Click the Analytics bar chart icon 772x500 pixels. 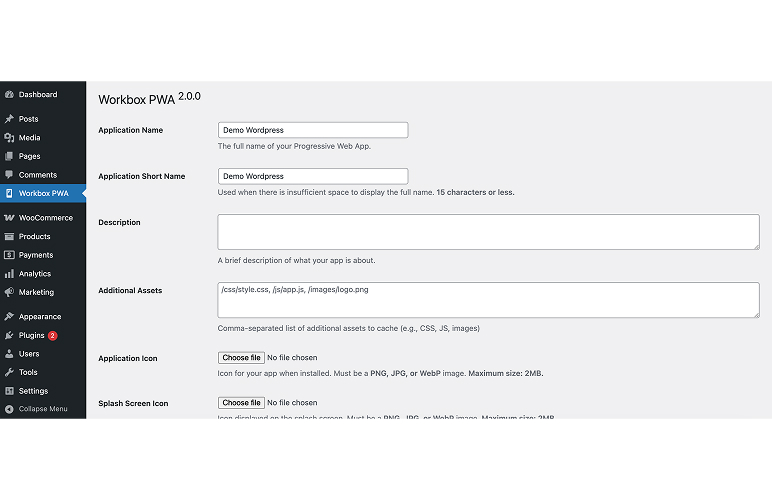9,274
